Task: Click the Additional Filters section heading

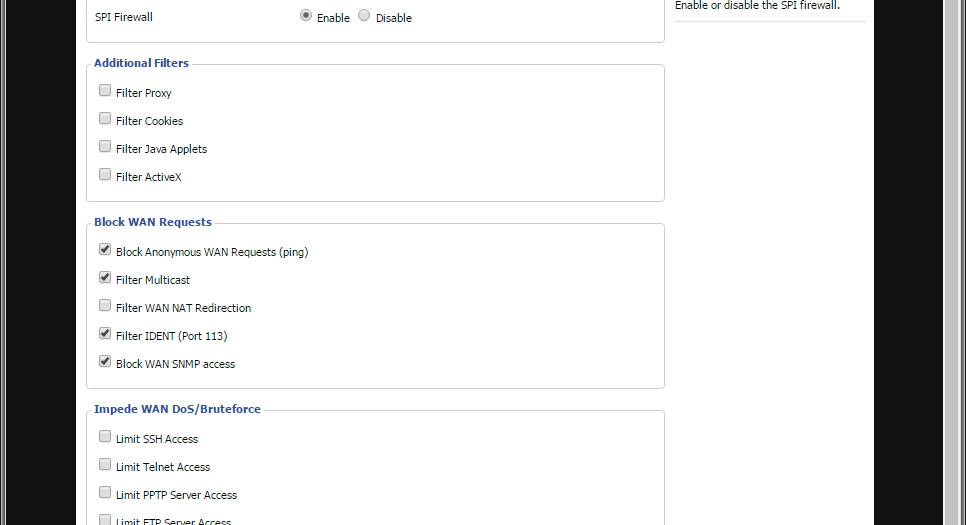Action: [141, 63]
